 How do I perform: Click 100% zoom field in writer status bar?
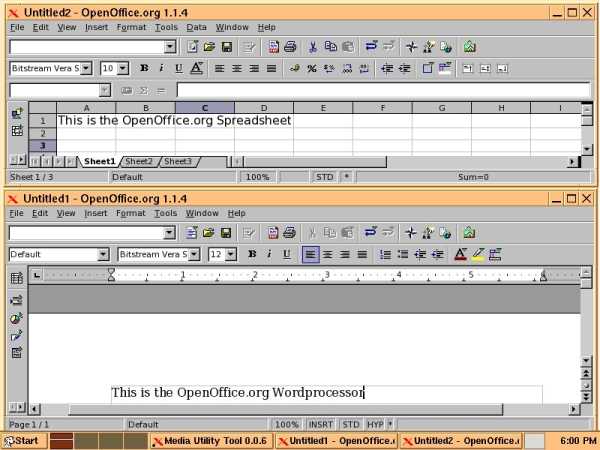coord(287,424)
